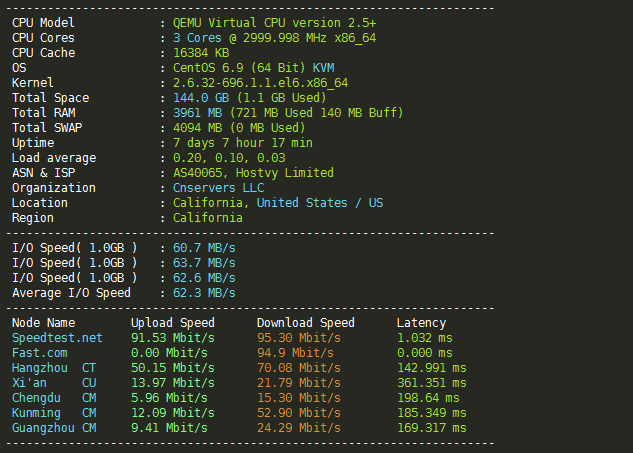The height and width of the screenshot is (453, 633).
Task: Click the QEMU Virtual CPU model value
Action: pyautogui.click(x=275, y=23)
